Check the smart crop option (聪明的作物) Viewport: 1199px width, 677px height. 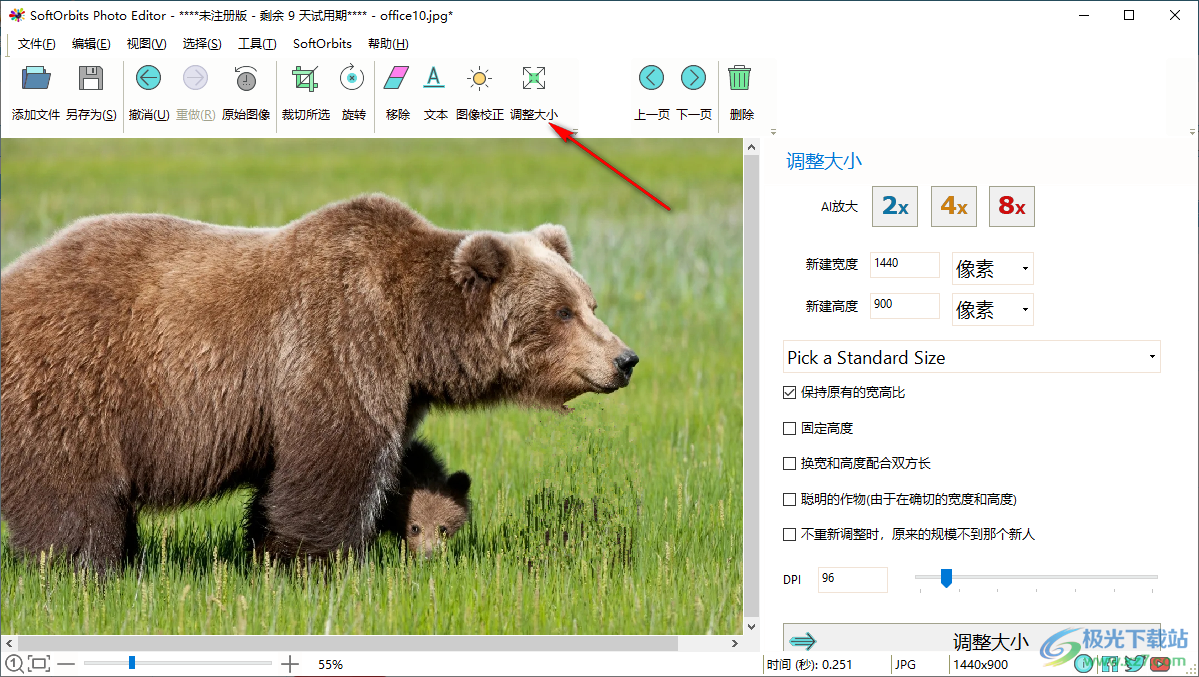(789, 498)
